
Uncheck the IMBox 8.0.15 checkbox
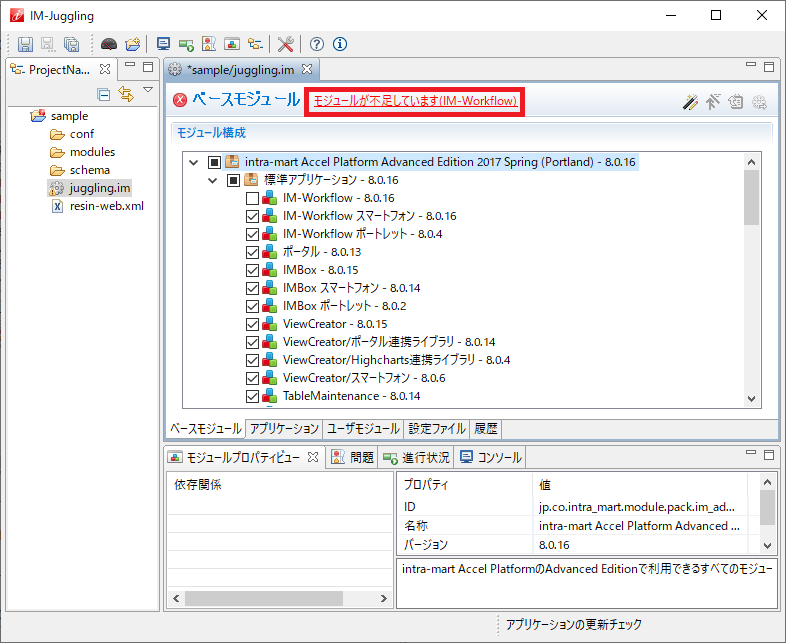[x=252, y=271]
